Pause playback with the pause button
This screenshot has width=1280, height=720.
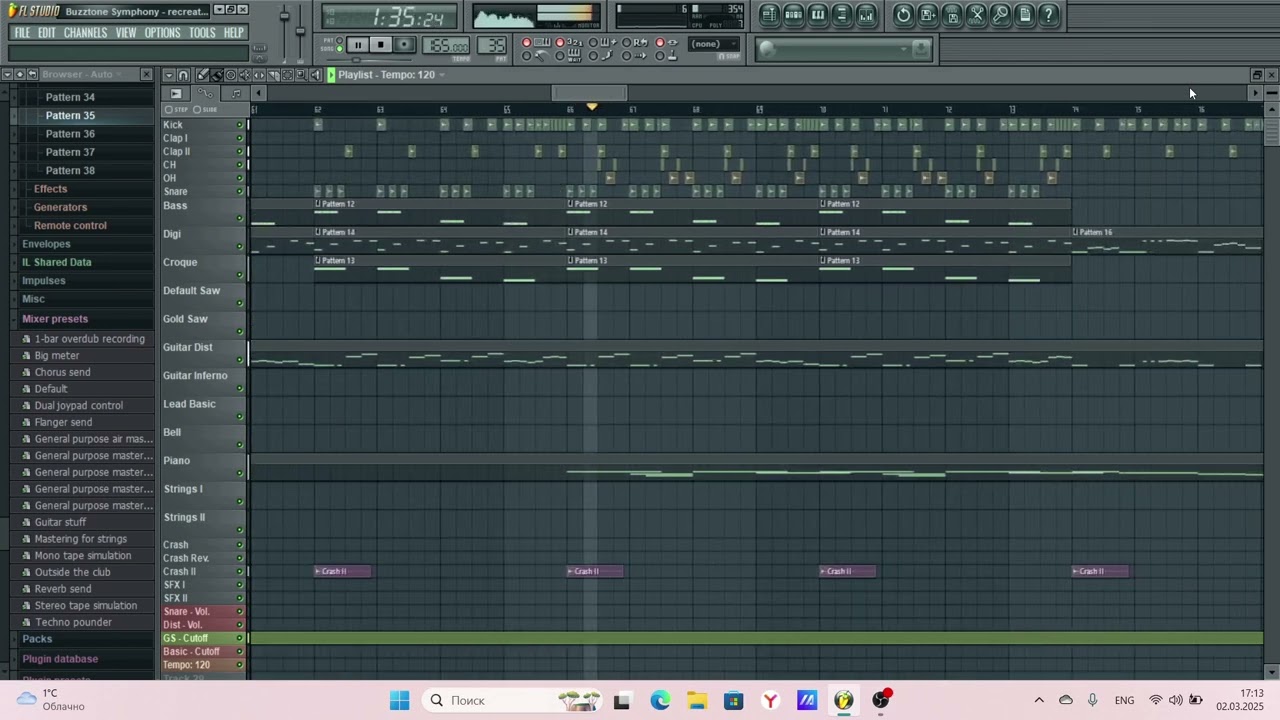tap(358, 45)
